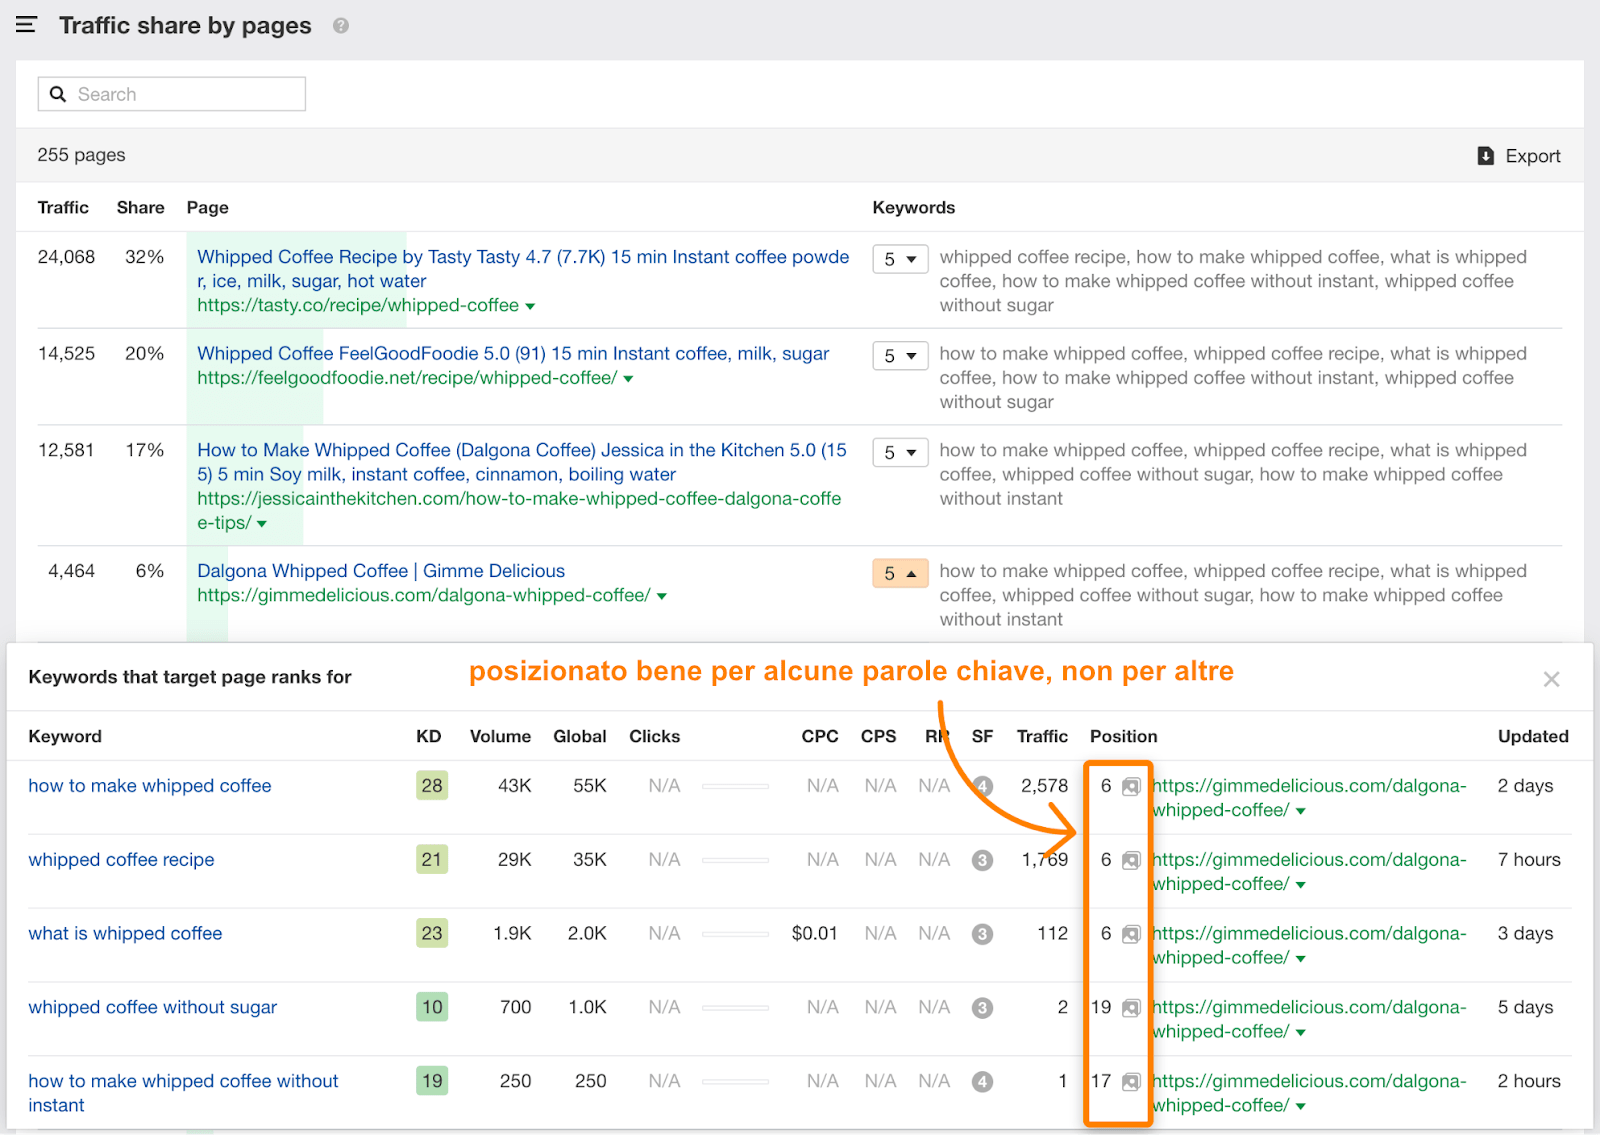Open SERP icon for how to make whipped coffee
Image resolution: width=1600 pixels, height=1135 pixels.
click(x=1131, y=787)
